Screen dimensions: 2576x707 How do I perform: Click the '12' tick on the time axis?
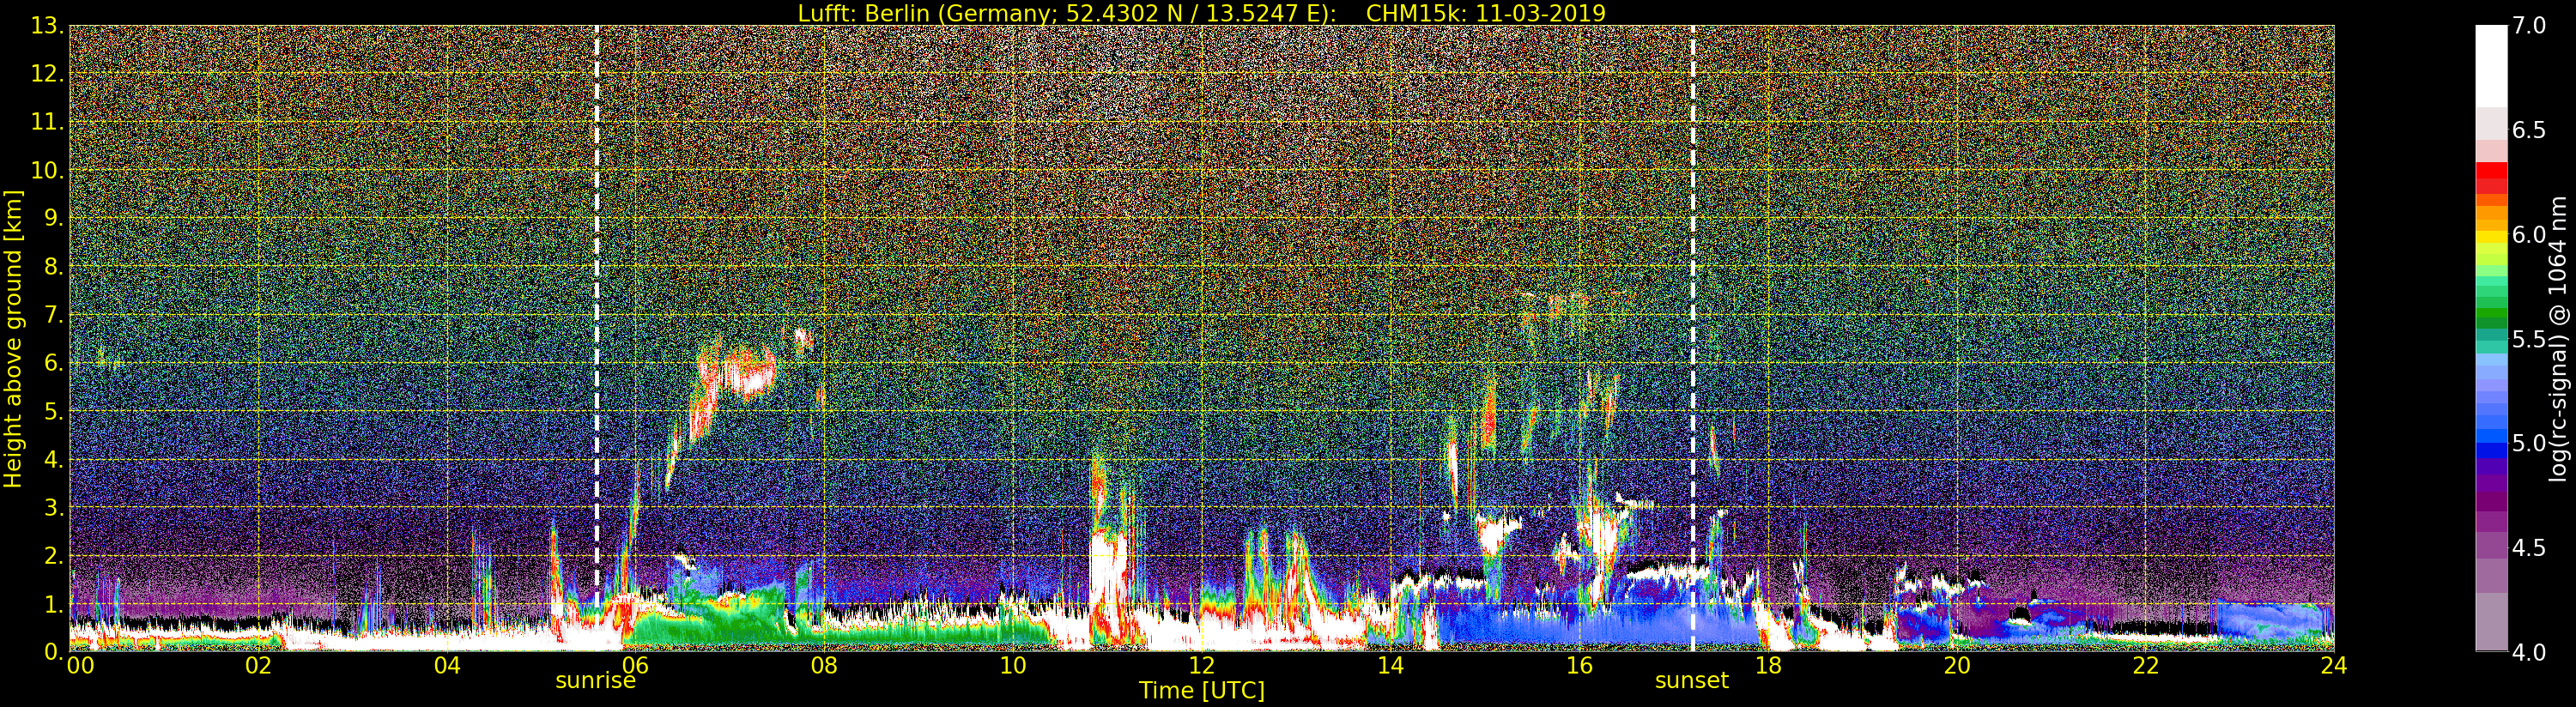1202,665
